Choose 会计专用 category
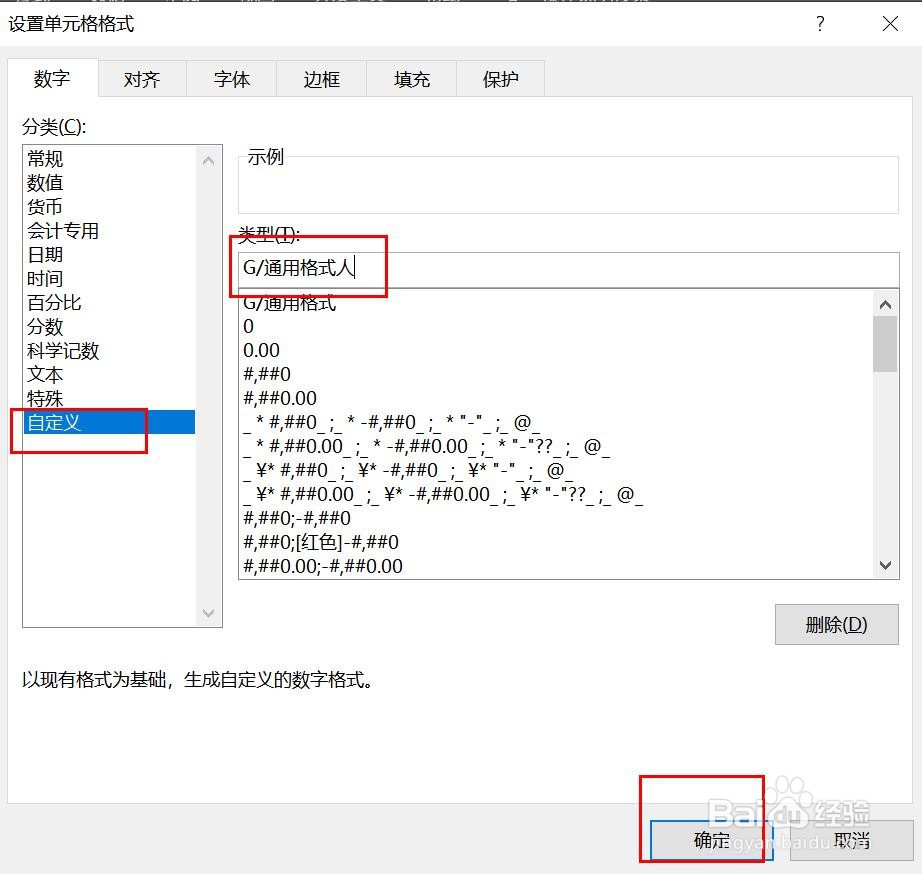 coord(109,231)
